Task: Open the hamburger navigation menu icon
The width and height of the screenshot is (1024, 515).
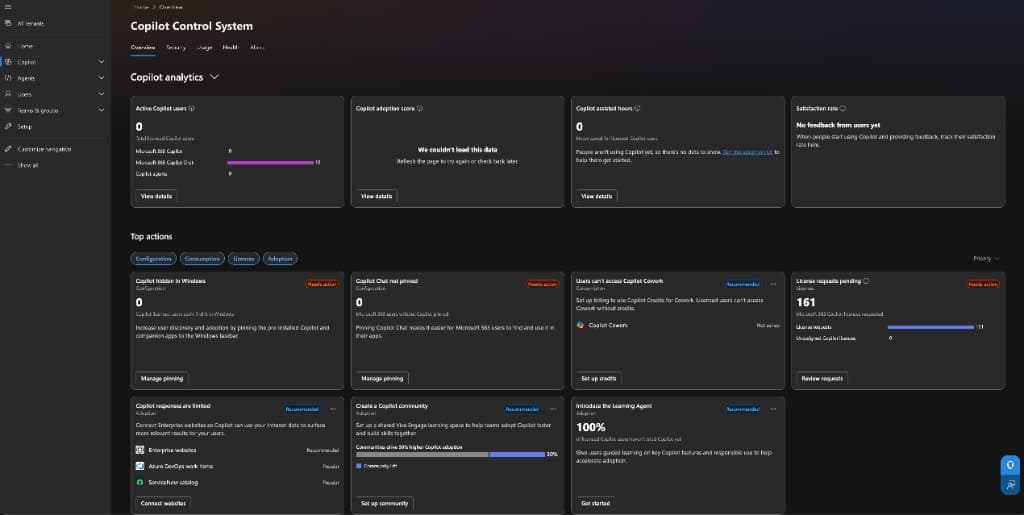Action: pyautogui.click(x=8, y=7)
